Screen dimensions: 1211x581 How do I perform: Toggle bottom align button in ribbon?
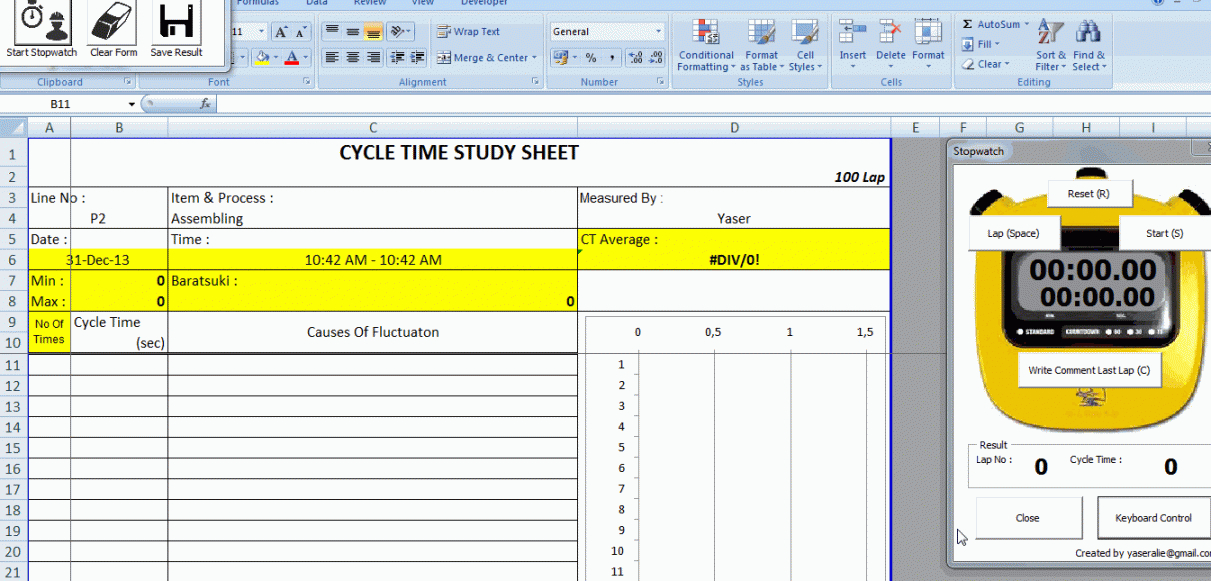point(372,32)
